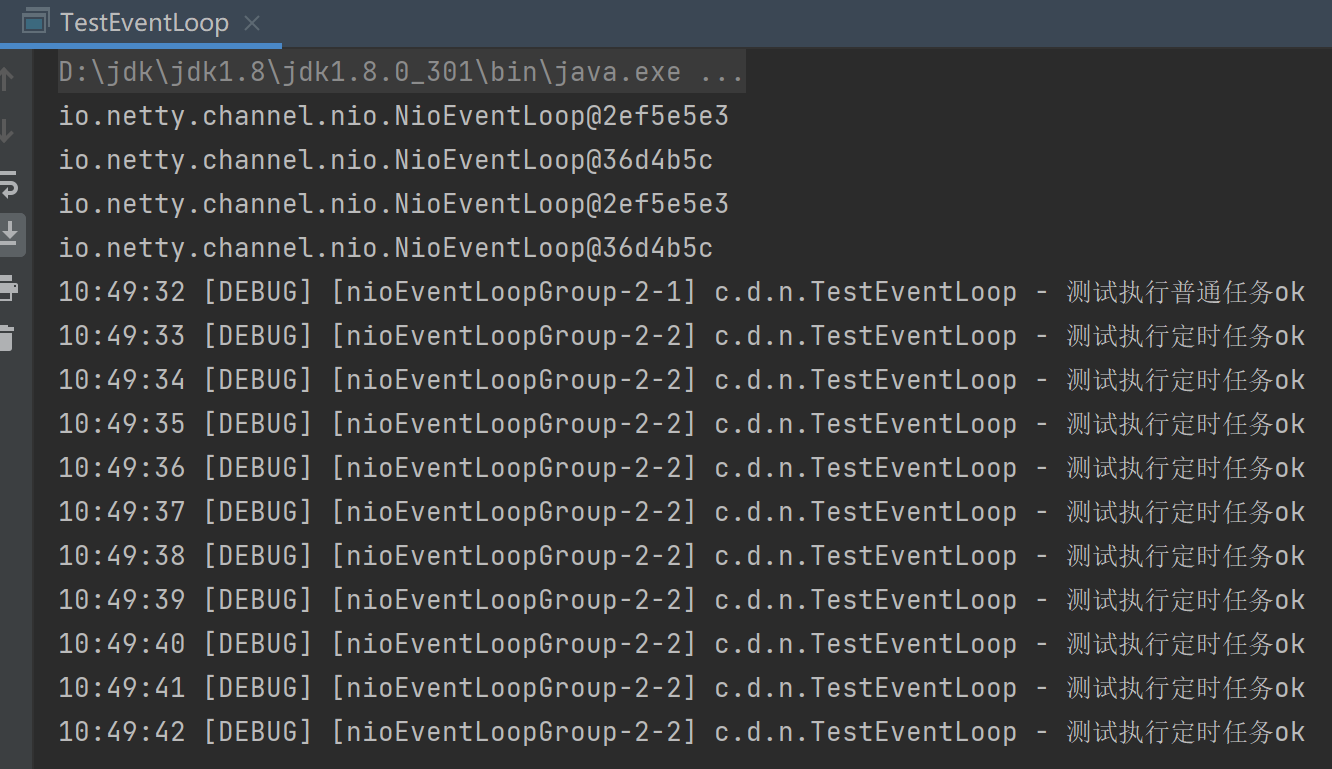
Task: Click the message text on 10:49:40 line
Action: 1185,645
